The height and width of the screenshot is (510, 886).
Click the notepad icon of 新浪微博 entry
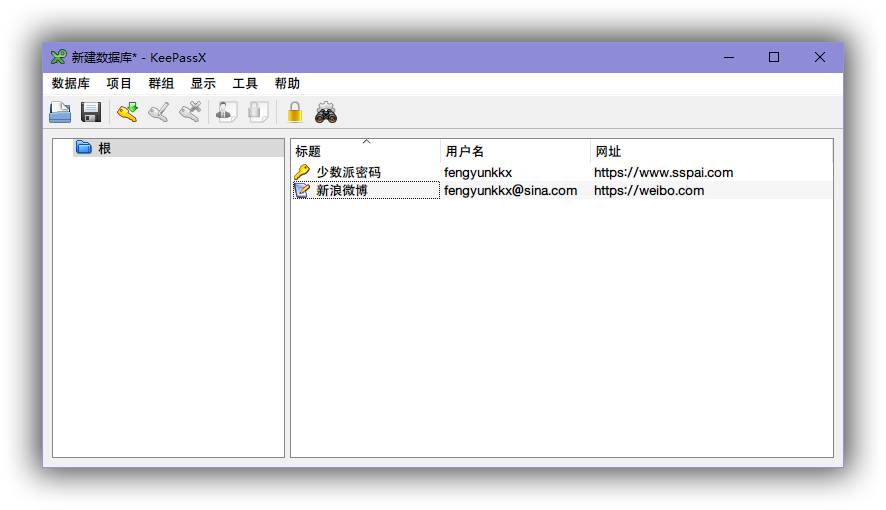coord(302,190)
